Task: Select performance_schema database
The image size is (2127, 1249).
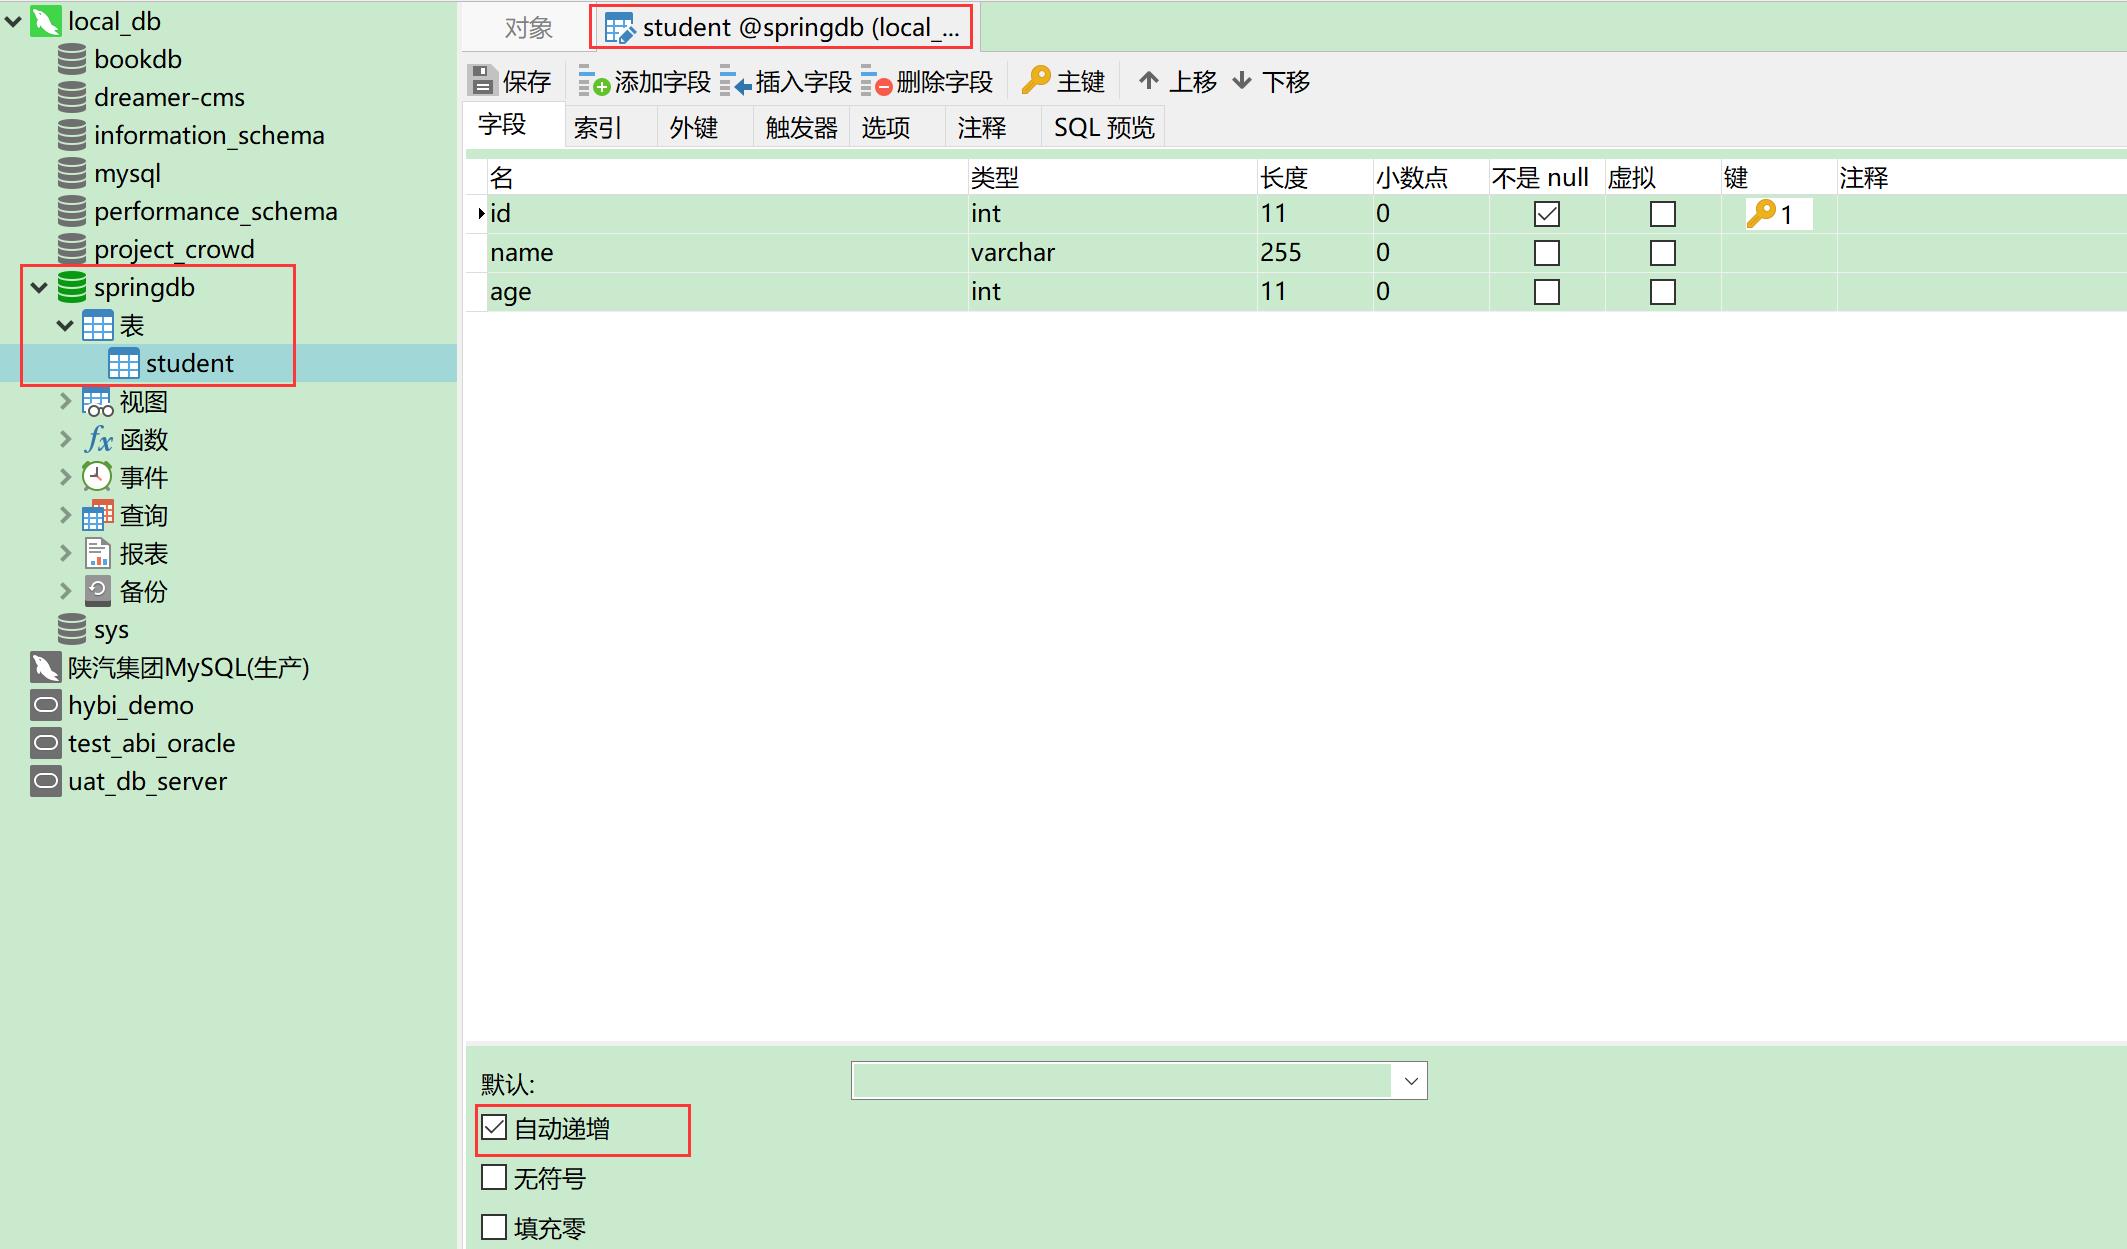Action: point(215,211)
